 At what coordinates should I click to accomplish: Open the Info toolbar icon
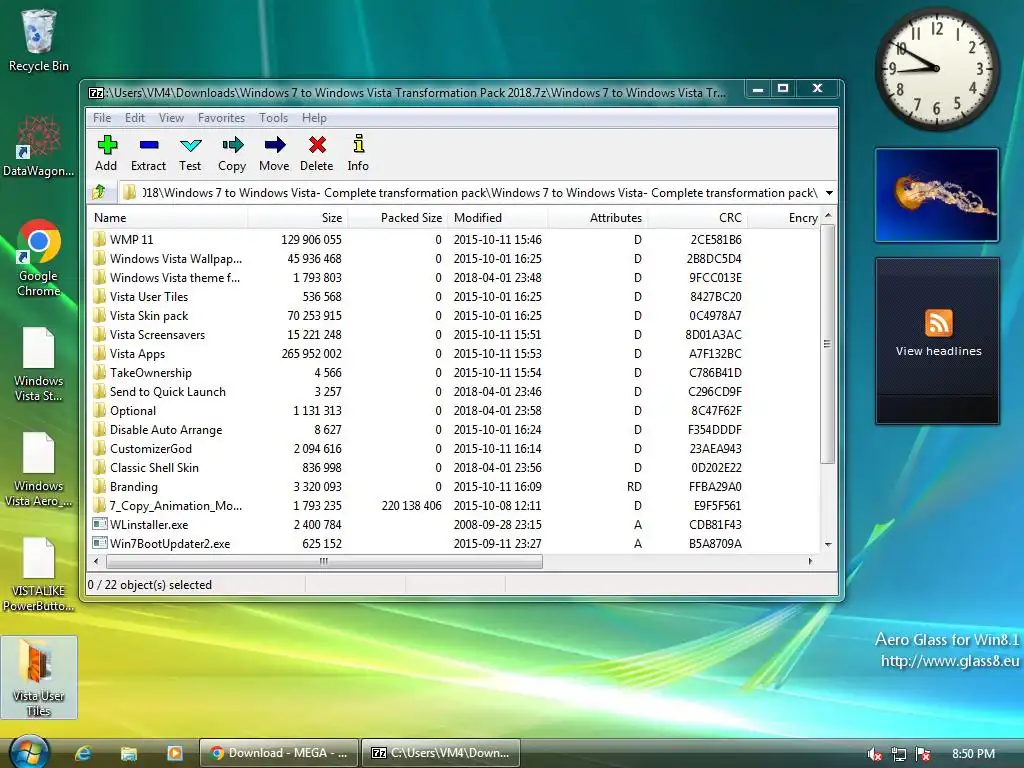point(359,144)
